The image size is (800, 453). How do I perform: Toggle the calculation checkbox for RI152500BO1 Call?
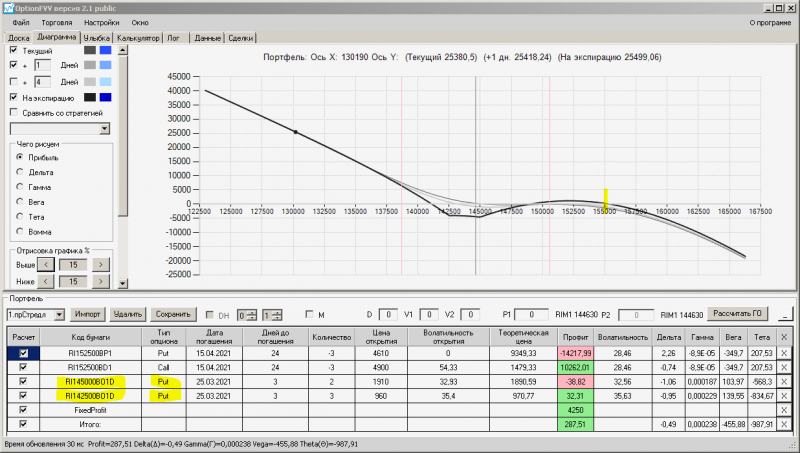23,367
